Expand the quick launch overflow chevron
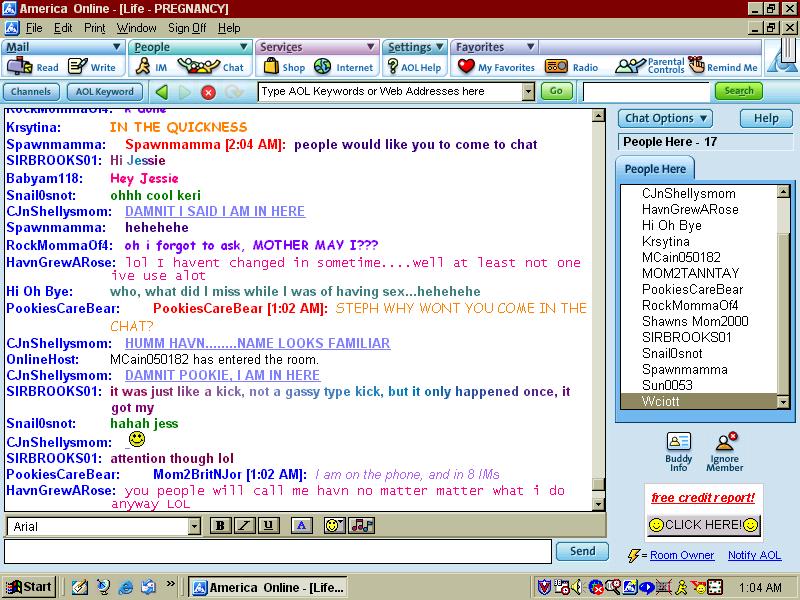 coord(170,584)
